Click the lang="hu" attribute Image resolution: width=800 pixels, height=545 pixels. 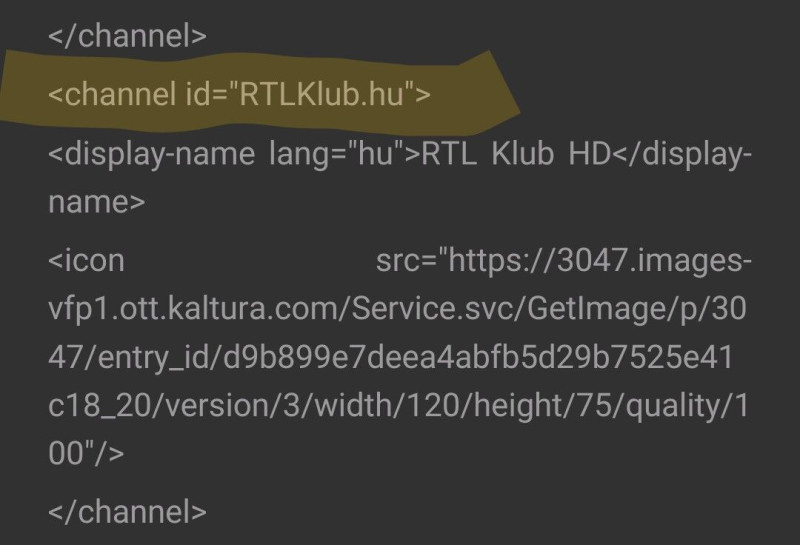click(332, 154)
